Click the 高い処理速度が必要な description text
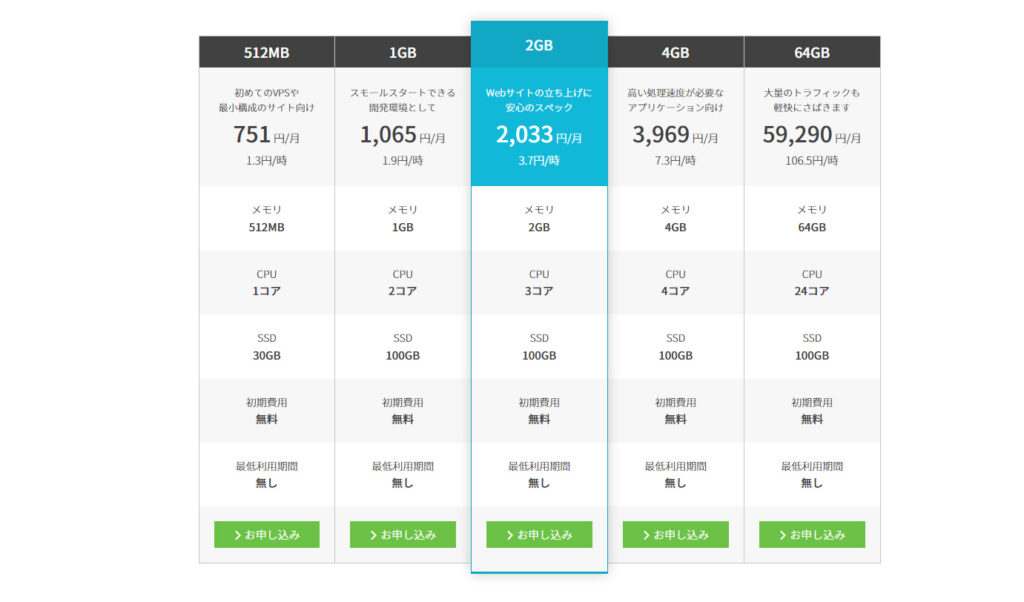 [675, 93]
